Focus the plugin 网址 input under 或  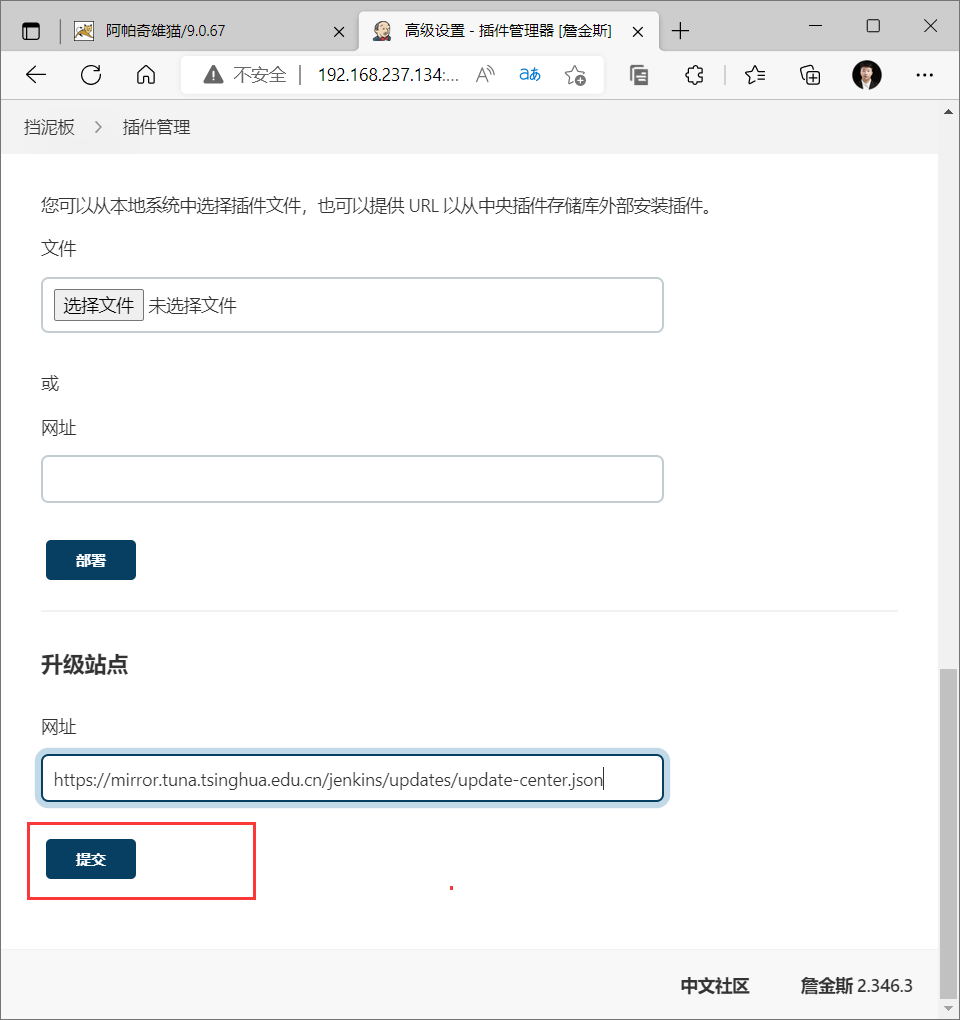pos(353,479)
